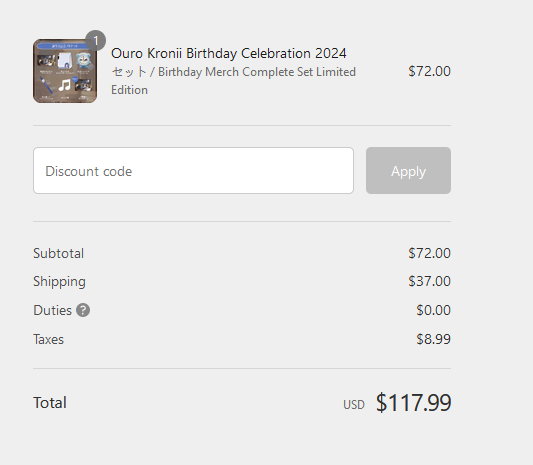This screenshot has height=465, width=533.
Task: Click the $8.99 taxes amount
Action: (433, 339)
